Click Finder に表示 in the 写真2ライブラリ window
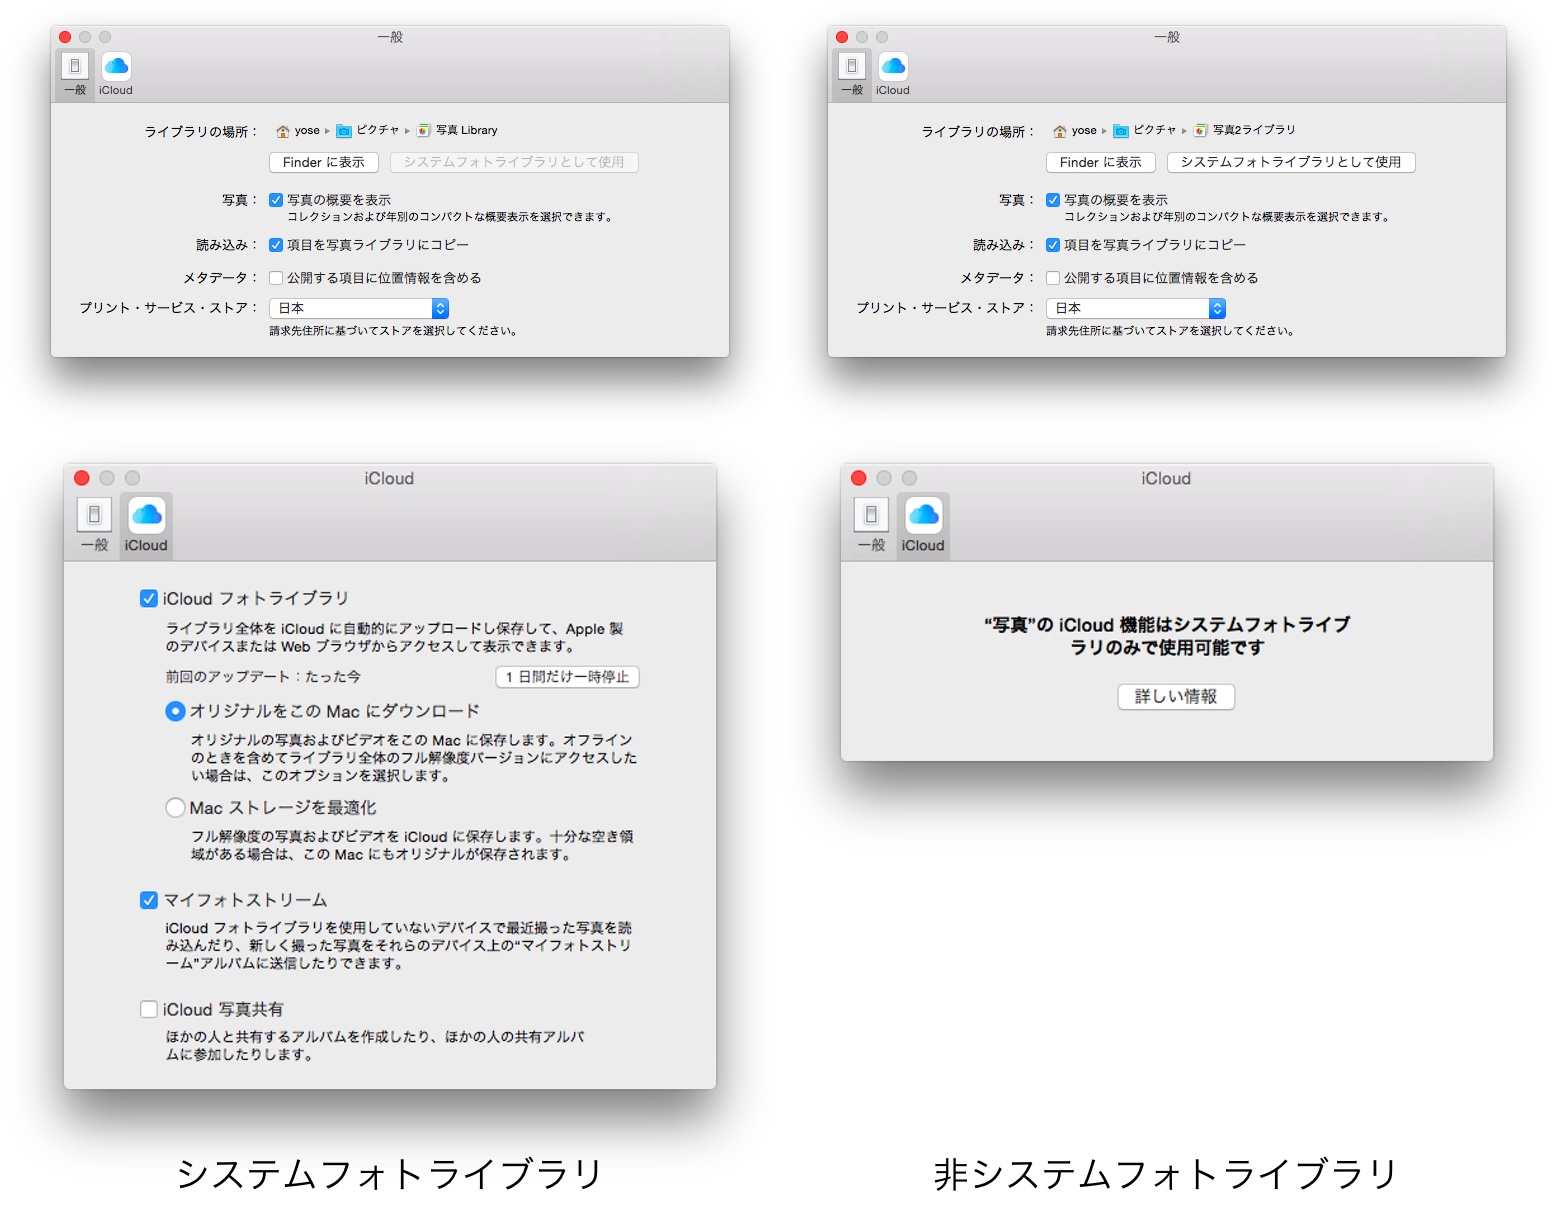This screenshot has height=1210, width=1560. point(1101,162)
